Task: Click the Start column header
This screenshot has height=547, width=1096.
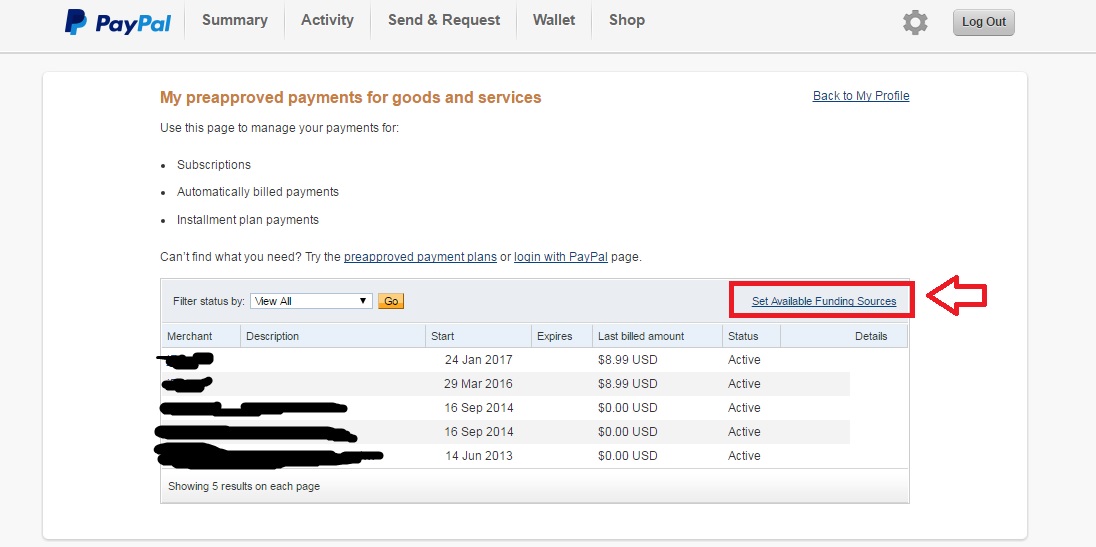Action: 443,336
